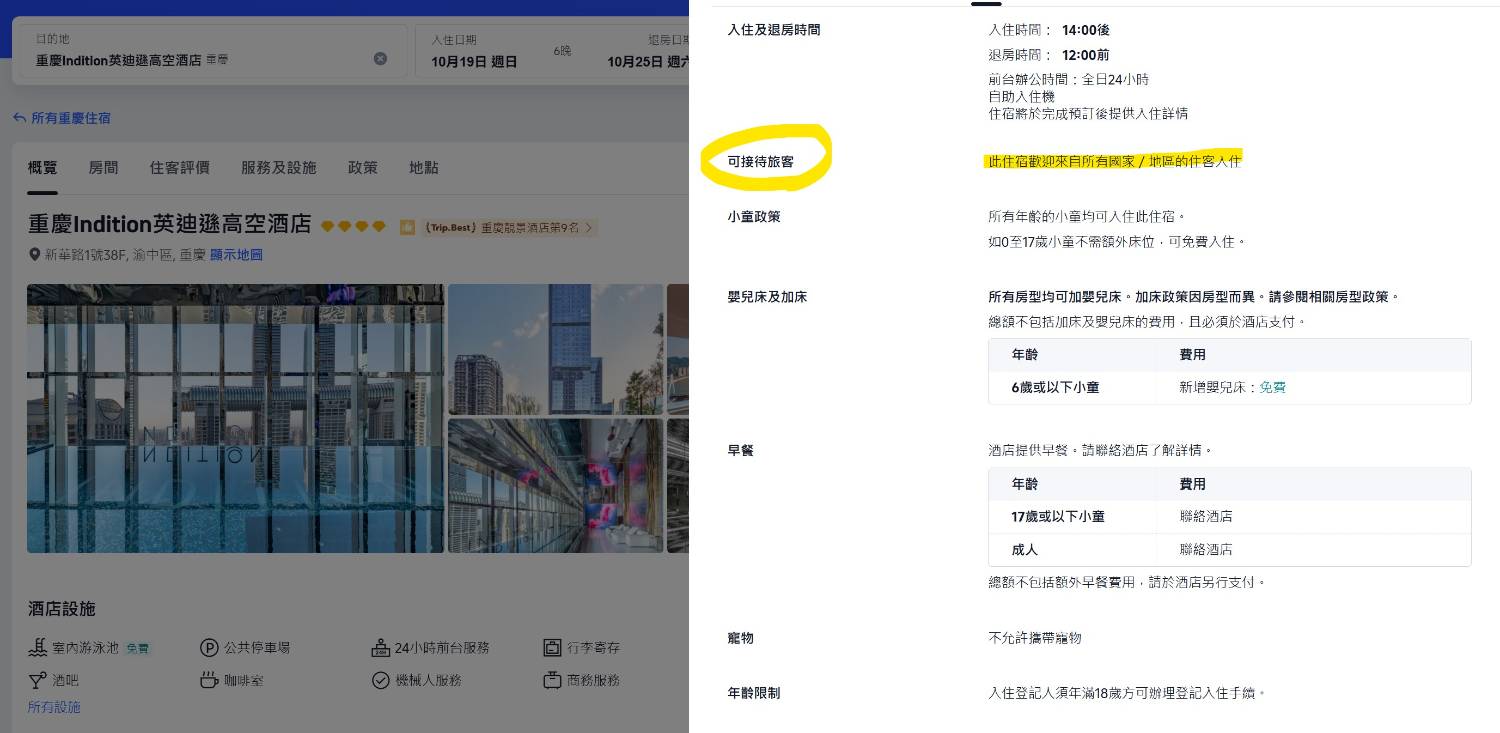Open the 政策 tab

tap(363, 168)
